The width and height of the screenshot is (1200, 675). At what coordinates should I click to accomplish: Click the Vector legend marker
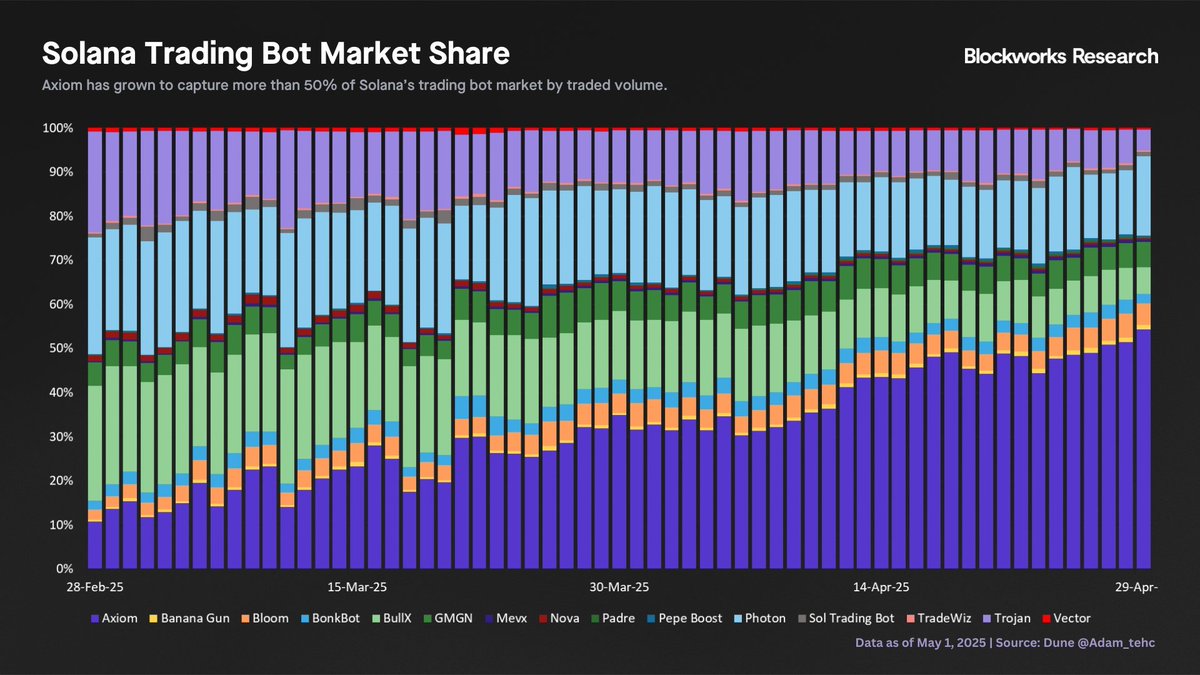click(1046, 619)
